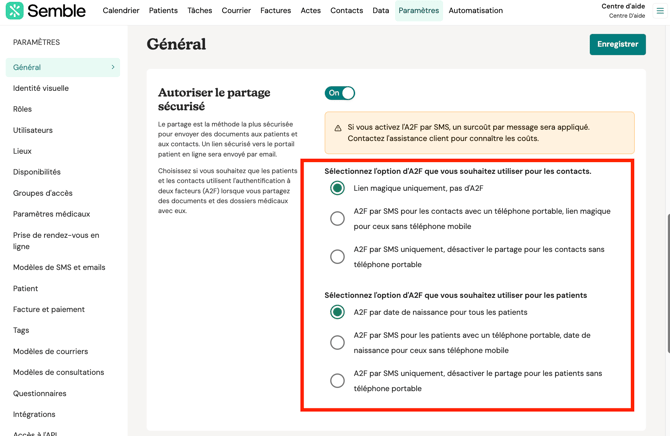Select A2F par SMS uniquement for patients
The width and height of the screenshot is (670, 436).
click(338, 381)
